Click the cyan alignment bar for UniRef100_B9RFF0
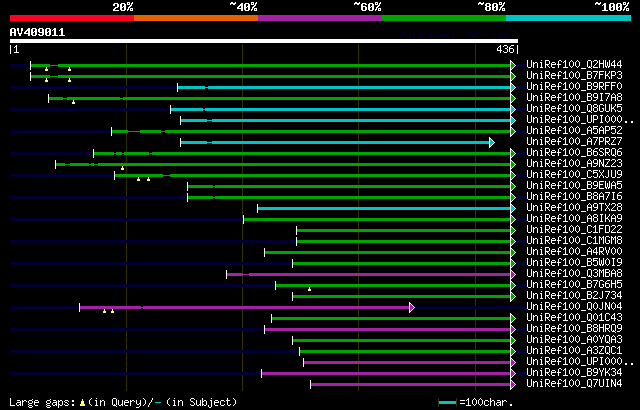 [x=344, y=87]
